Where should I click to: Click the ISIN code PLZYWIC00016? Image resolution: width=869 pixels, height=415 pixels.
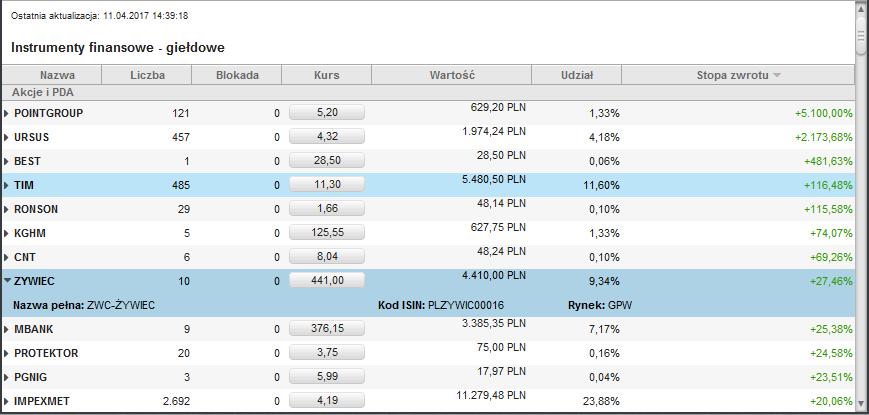(x=466, y=305)
